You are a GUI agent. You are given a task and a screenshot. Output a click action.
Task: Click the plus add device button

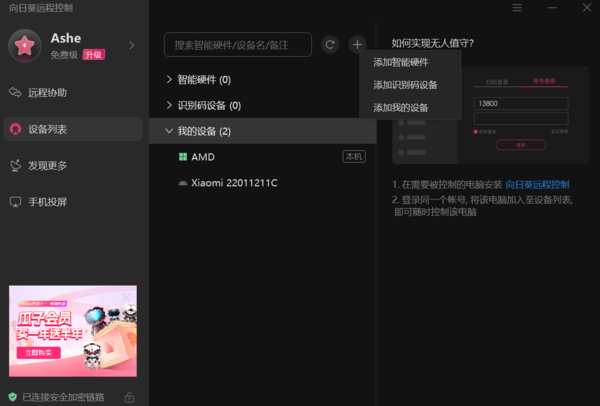357,45
